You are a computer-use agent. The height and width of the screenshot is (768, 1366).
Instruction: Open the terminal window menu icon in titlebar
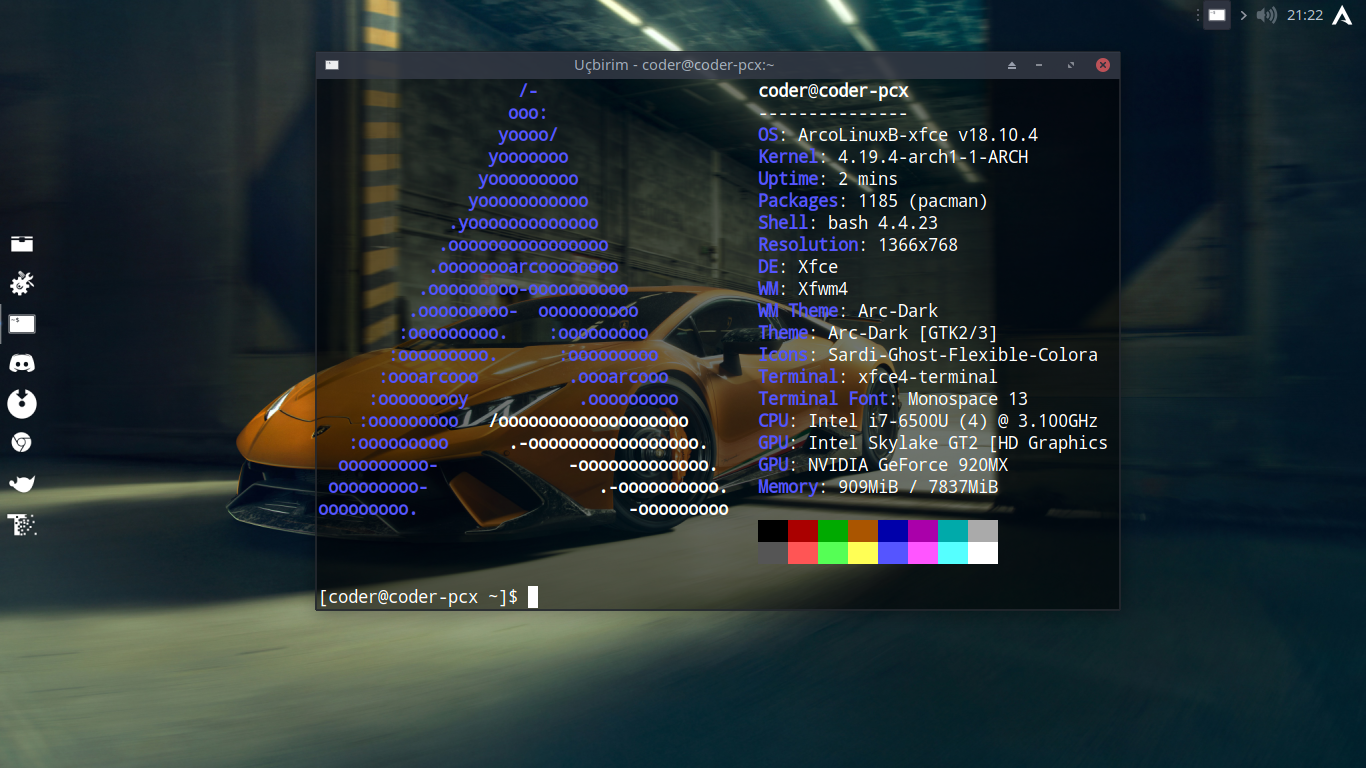point(332,65)
